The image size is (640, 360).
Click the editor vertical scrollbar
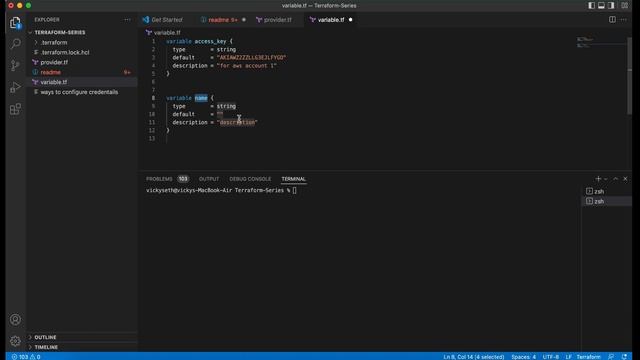coord(629,76)
